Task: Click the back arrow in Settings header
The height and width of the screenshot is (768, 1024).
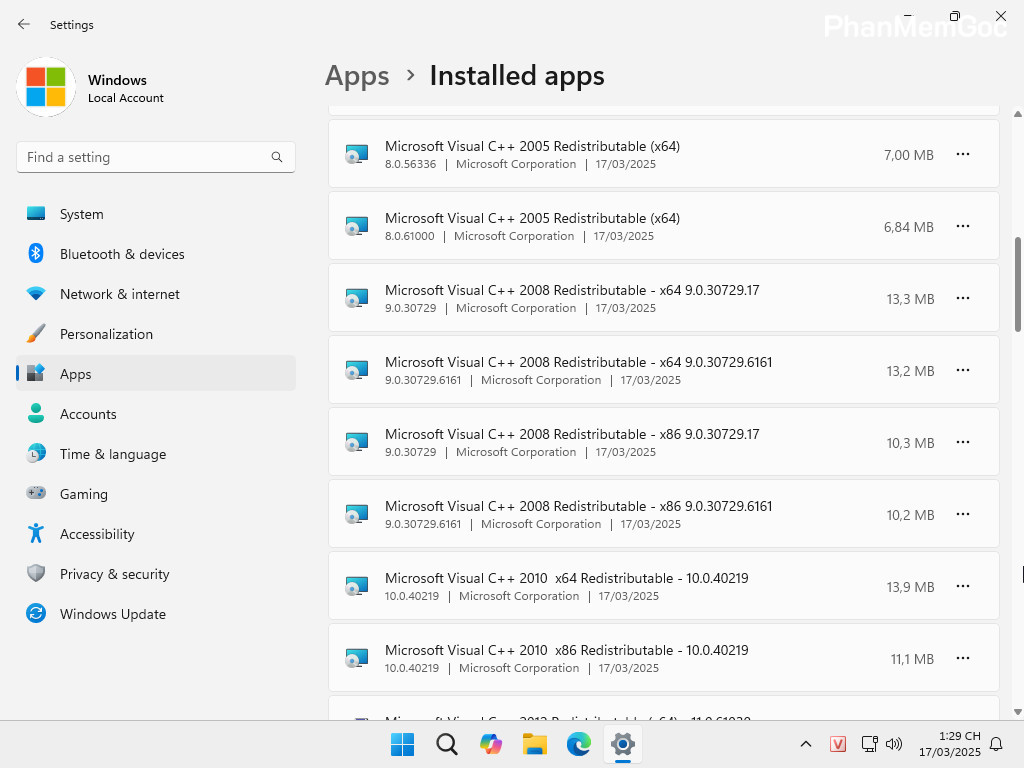Action: point(24,24)
